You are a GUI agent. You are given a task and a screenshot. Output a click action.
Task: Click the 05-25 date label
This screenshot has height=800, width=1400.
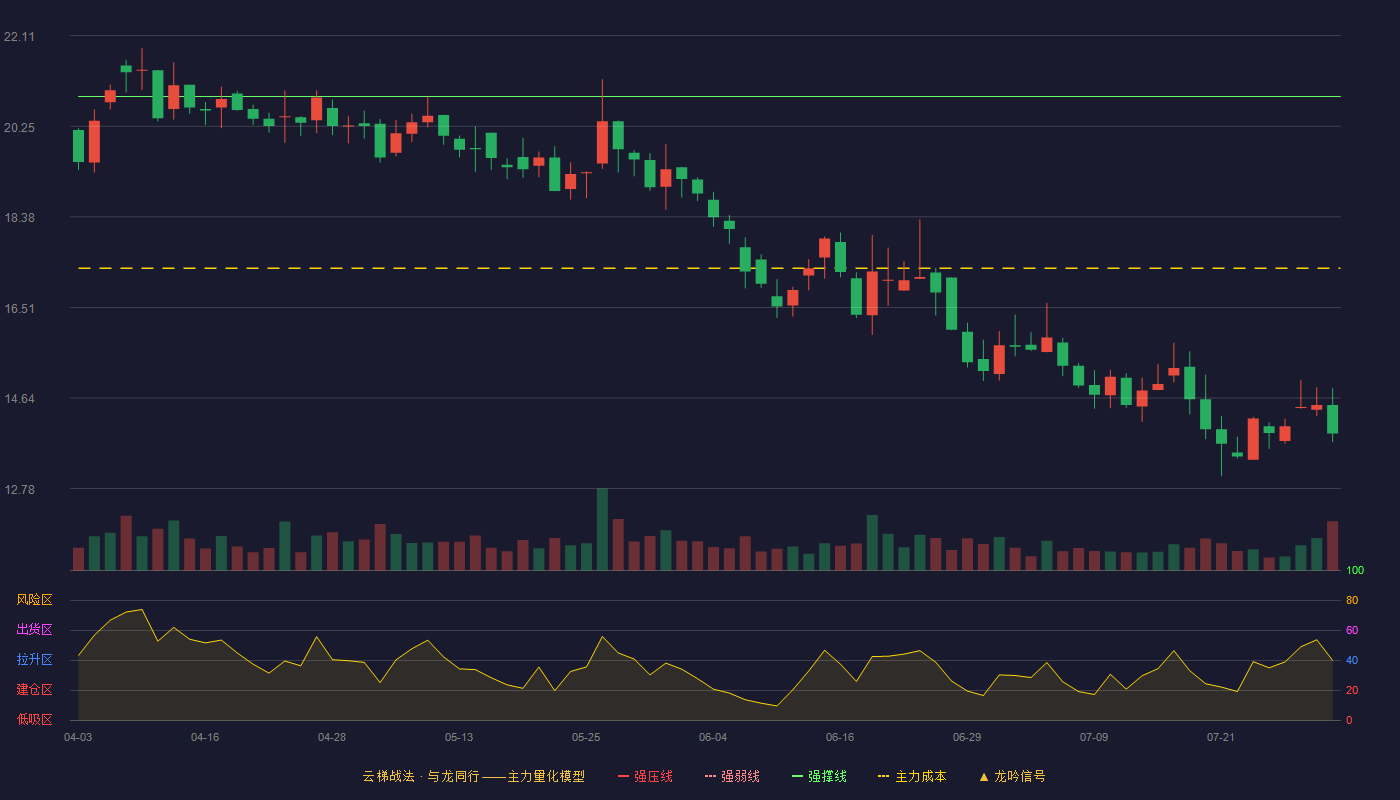586,737
